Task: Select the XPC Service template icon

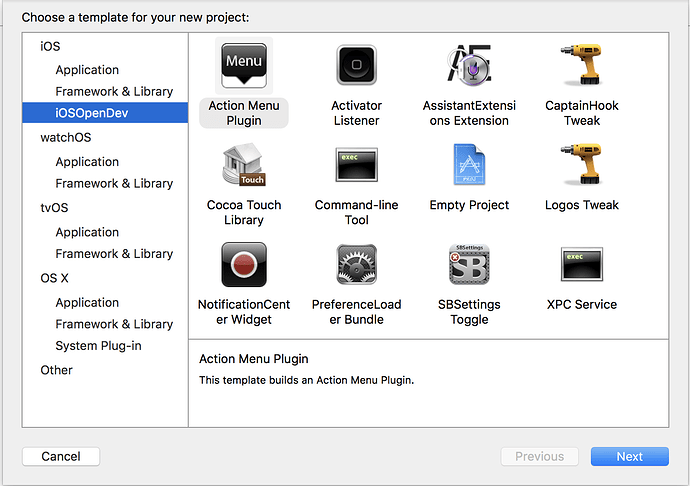Action: [x=582, y=264]
